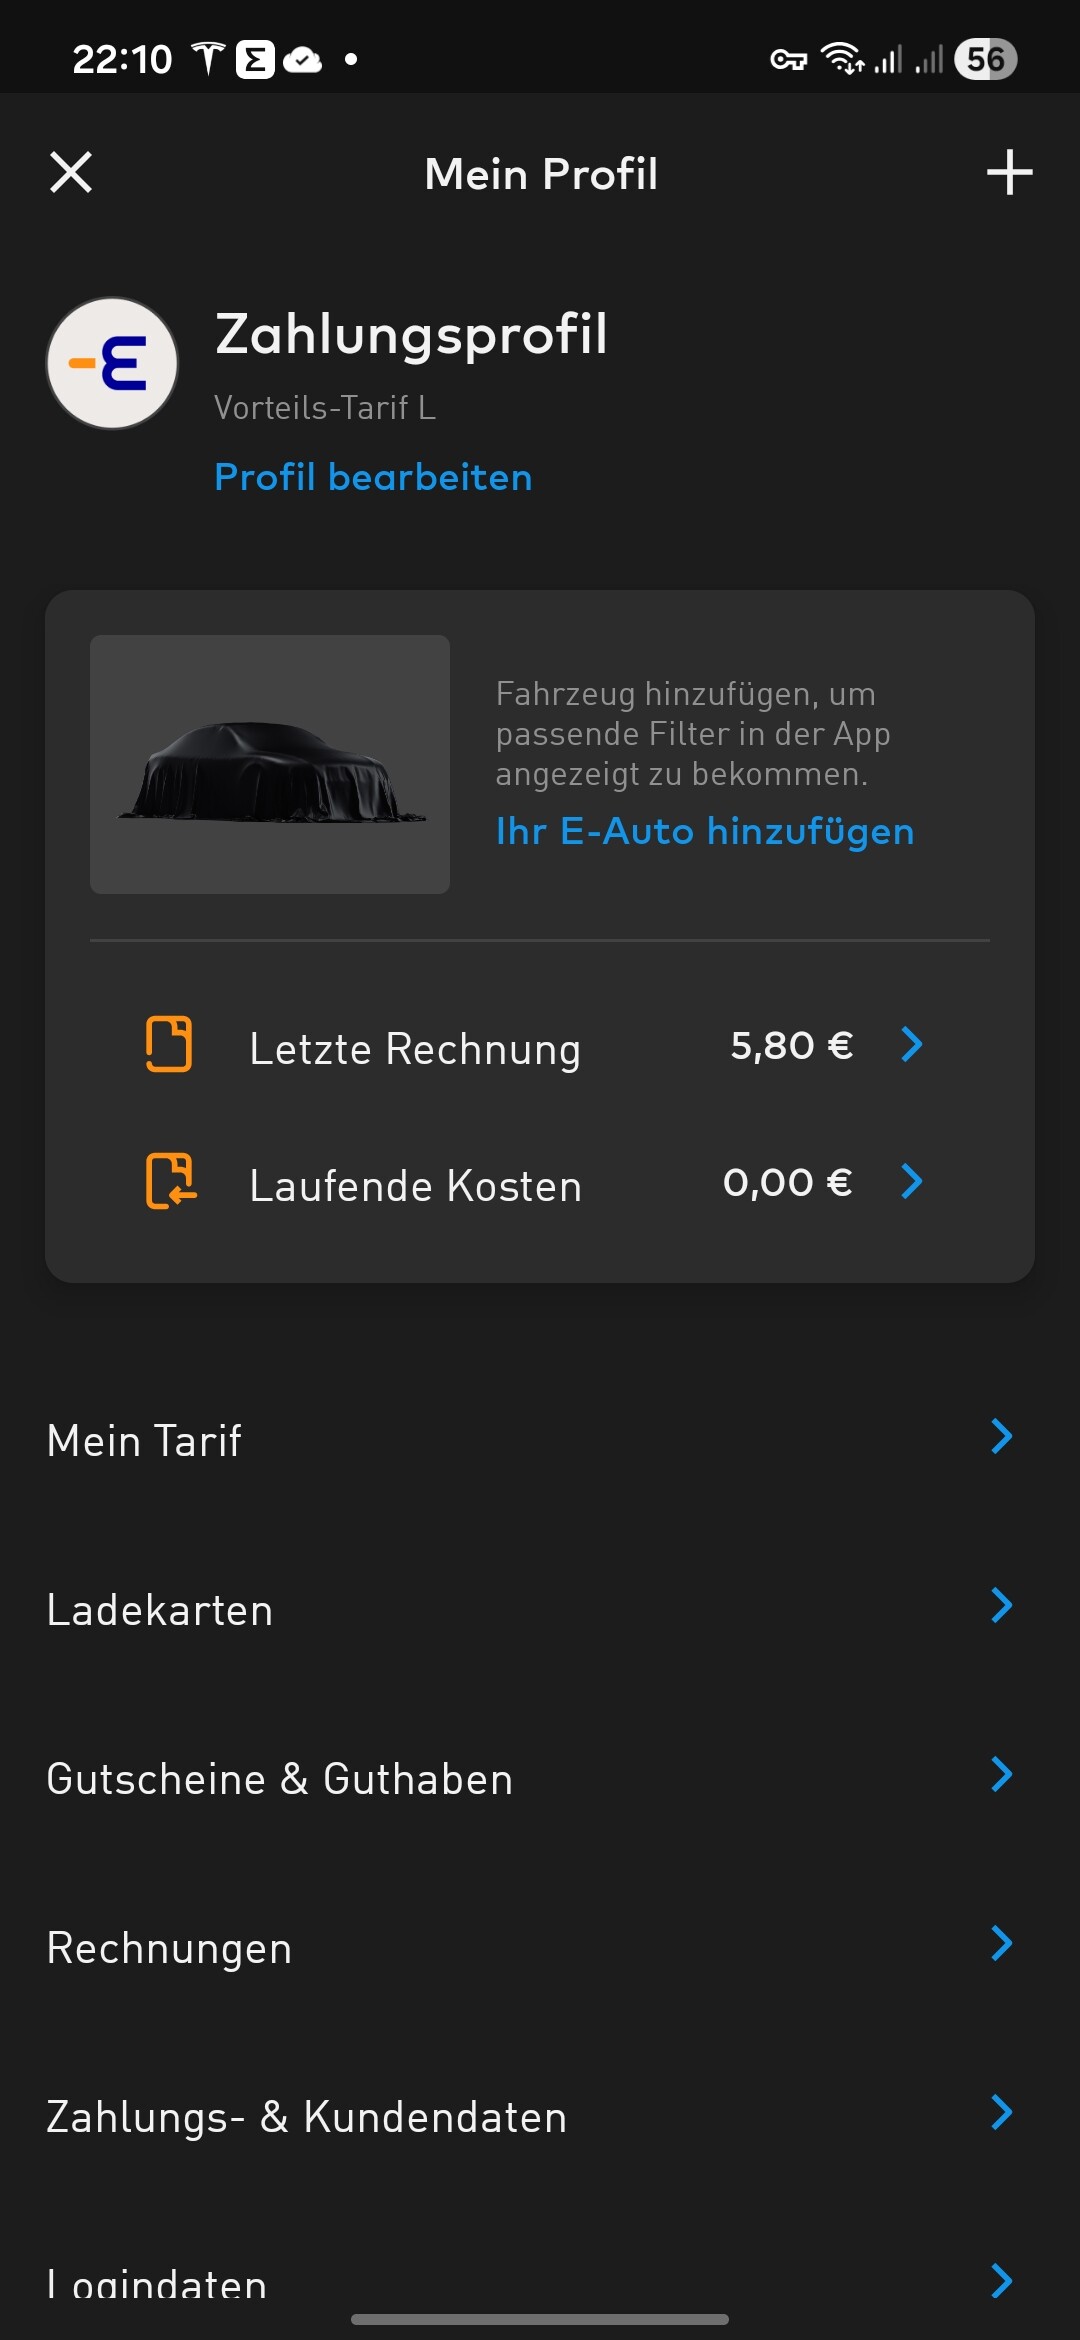Click the Profil bearbeiten link
This screenshot has height=2340, width=1080.
pos(373,477)
